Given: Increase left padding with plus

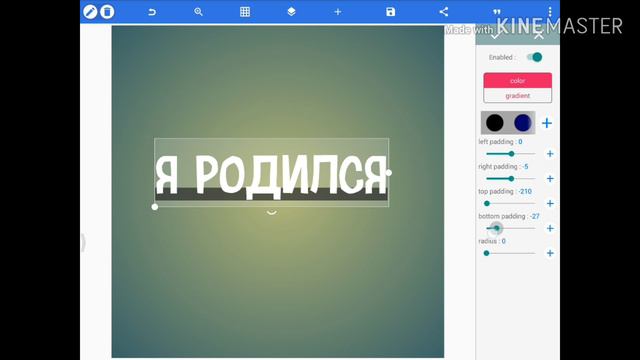Looking at the screenshot, I should pos(550,154).
